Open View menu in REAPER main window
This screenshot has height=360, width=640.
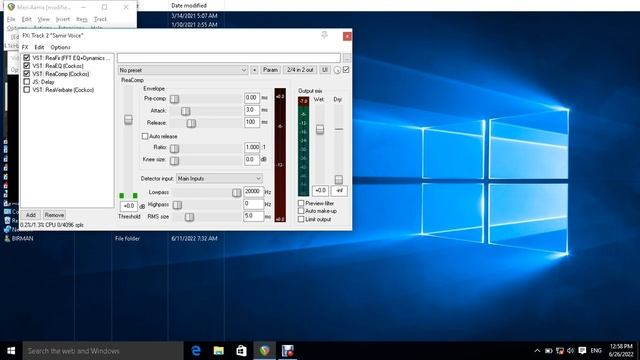tap(43, 19)
